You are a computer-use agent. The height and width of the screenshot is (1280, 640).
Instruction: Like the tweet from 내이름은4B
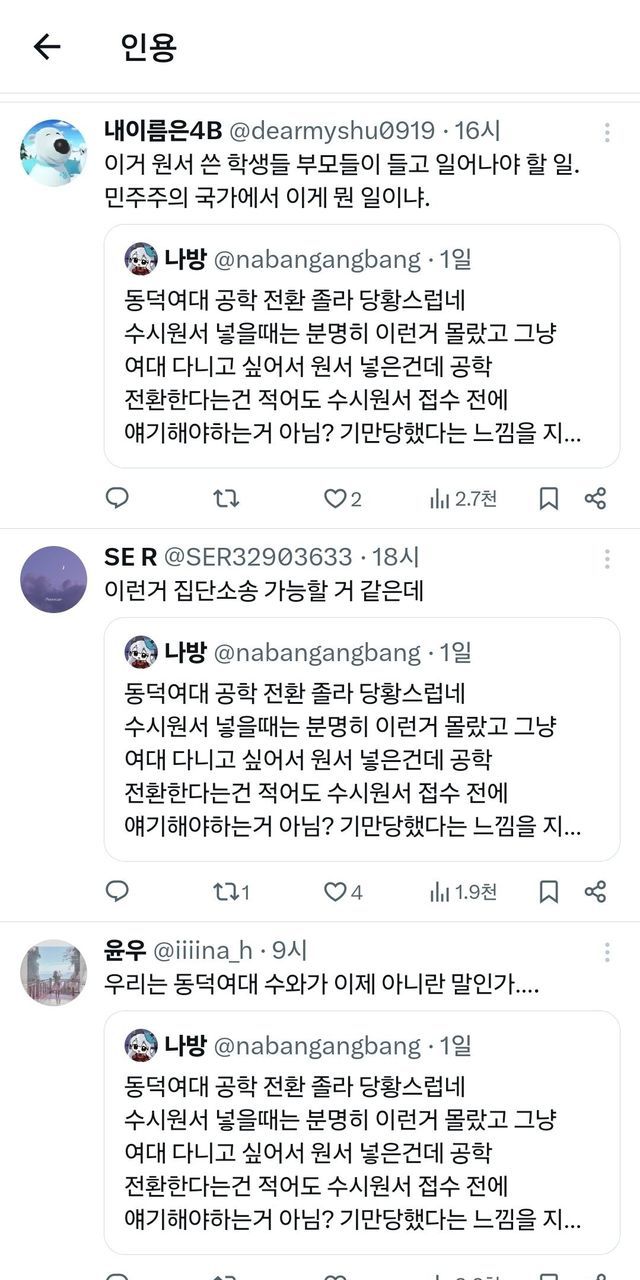335,498
